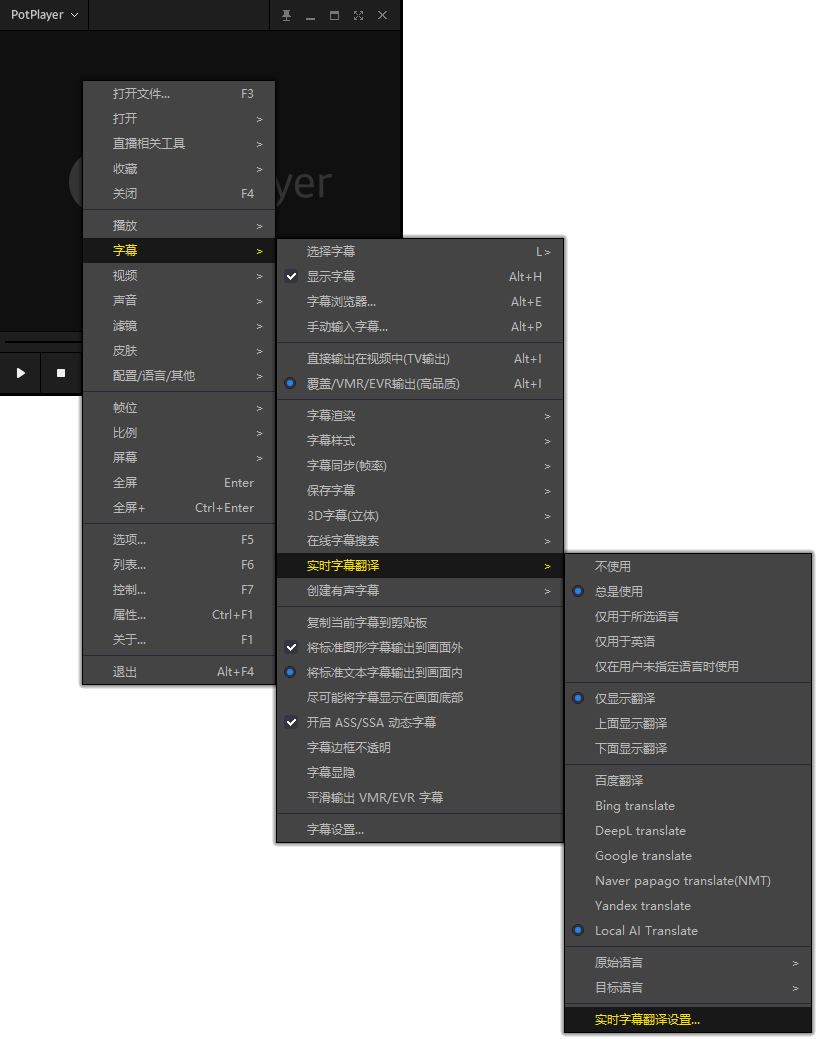Expand the 收藏 submenu
The width and height of the screenshot is (817, 1039).
coord(179,169)
